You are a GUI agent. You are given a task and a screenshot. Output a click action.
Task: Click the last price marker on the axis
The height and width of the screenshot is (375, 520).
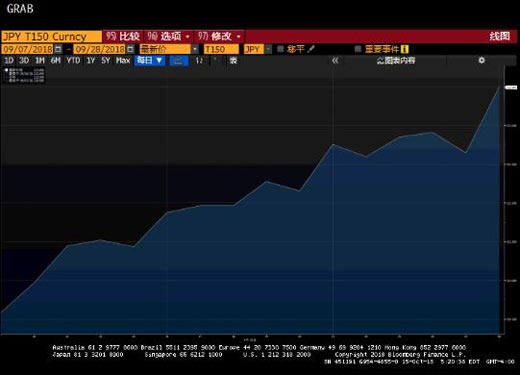[x=511, y=87]
